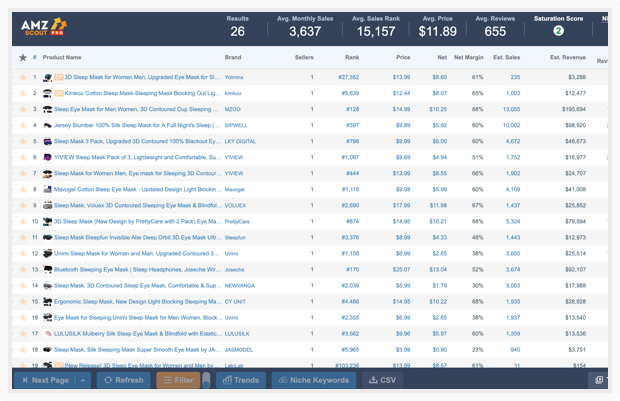Click Avg. Reviews value 655
Viewport: 620px width, 401px height.
click(x=495, y=31)
